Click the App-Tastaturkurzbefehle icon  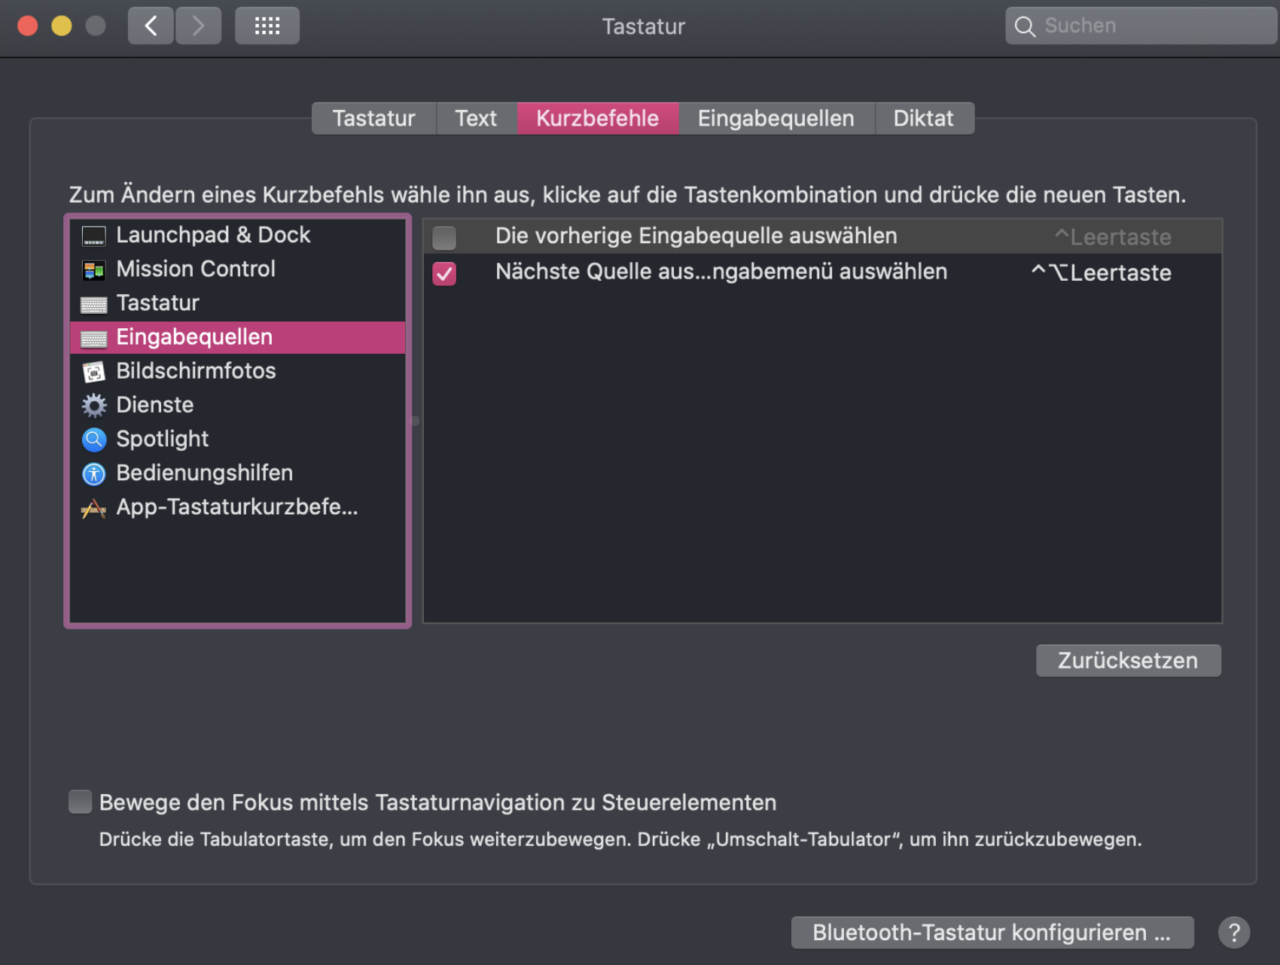[94, 508]
